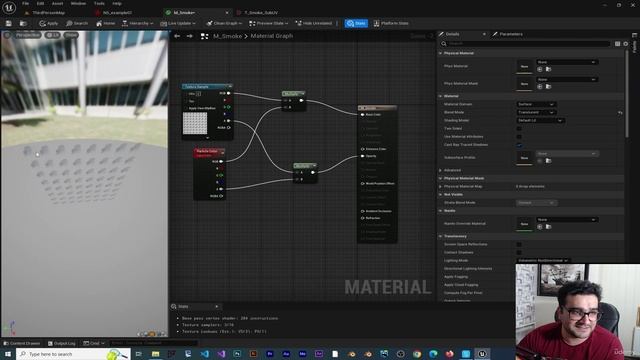Switch to the NS_example02 tab
The width and height of the screenshot is (640, 360).
pos(117,13)
